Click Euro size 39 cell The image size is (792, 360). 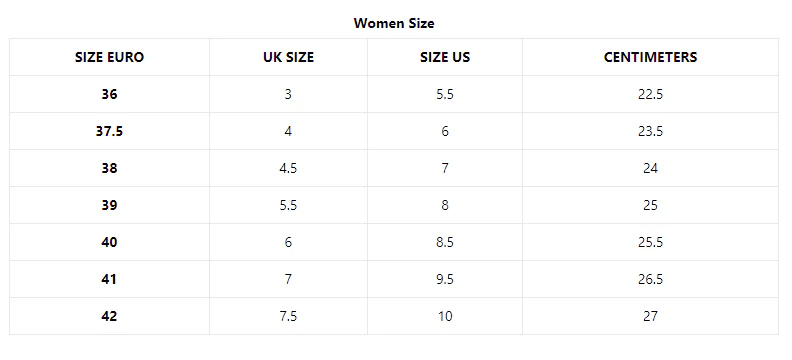click(x=110, y=205)
